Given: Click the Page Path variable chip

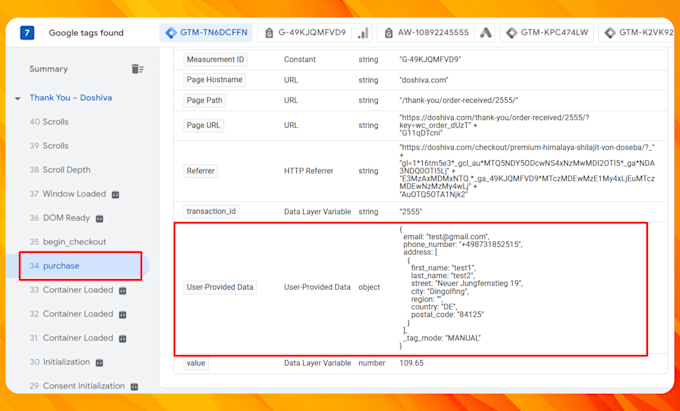Looking at the screenshot, I should pos(204,100).
